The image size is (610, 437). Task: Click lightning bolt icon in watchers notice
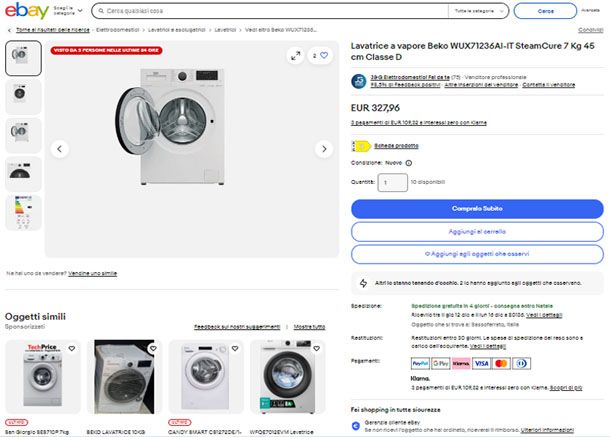click(x=363, y=283)
